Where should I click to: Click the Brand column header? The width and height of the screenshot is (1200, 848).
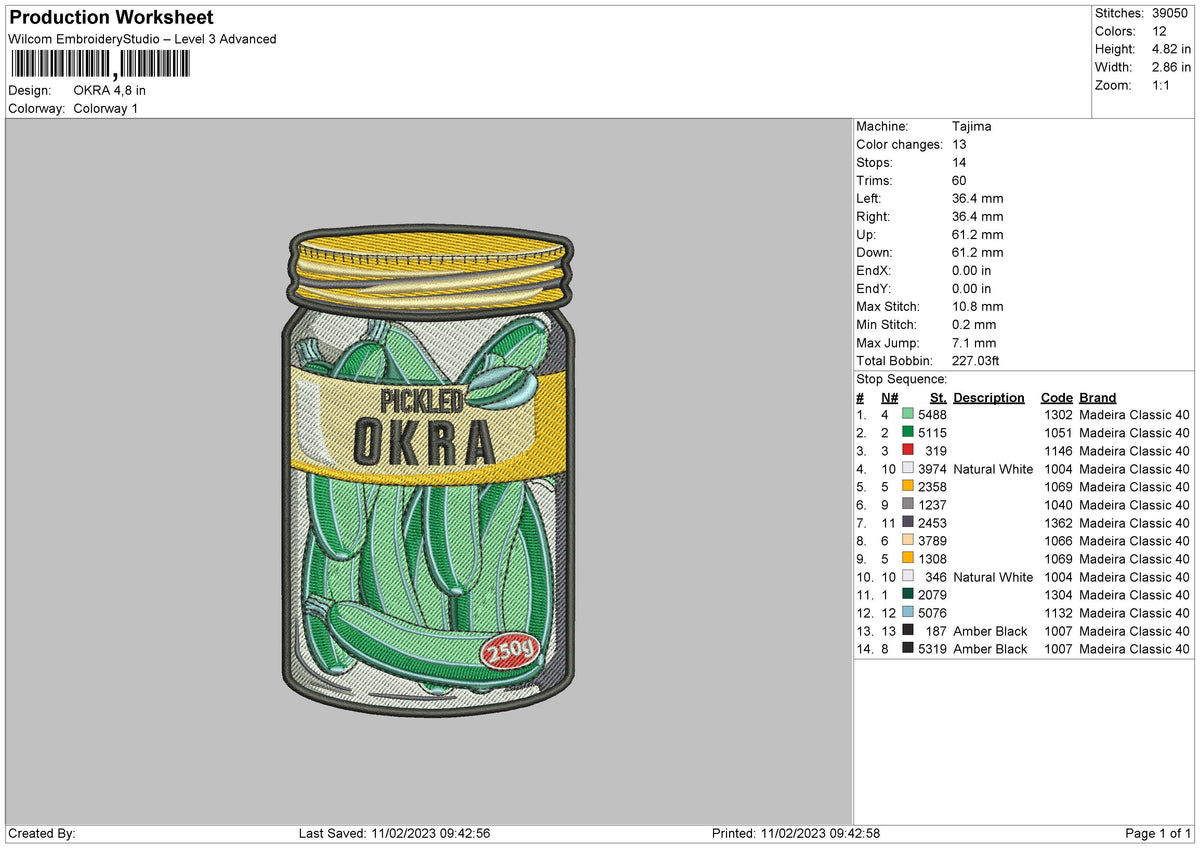(x=1097, y=397)
